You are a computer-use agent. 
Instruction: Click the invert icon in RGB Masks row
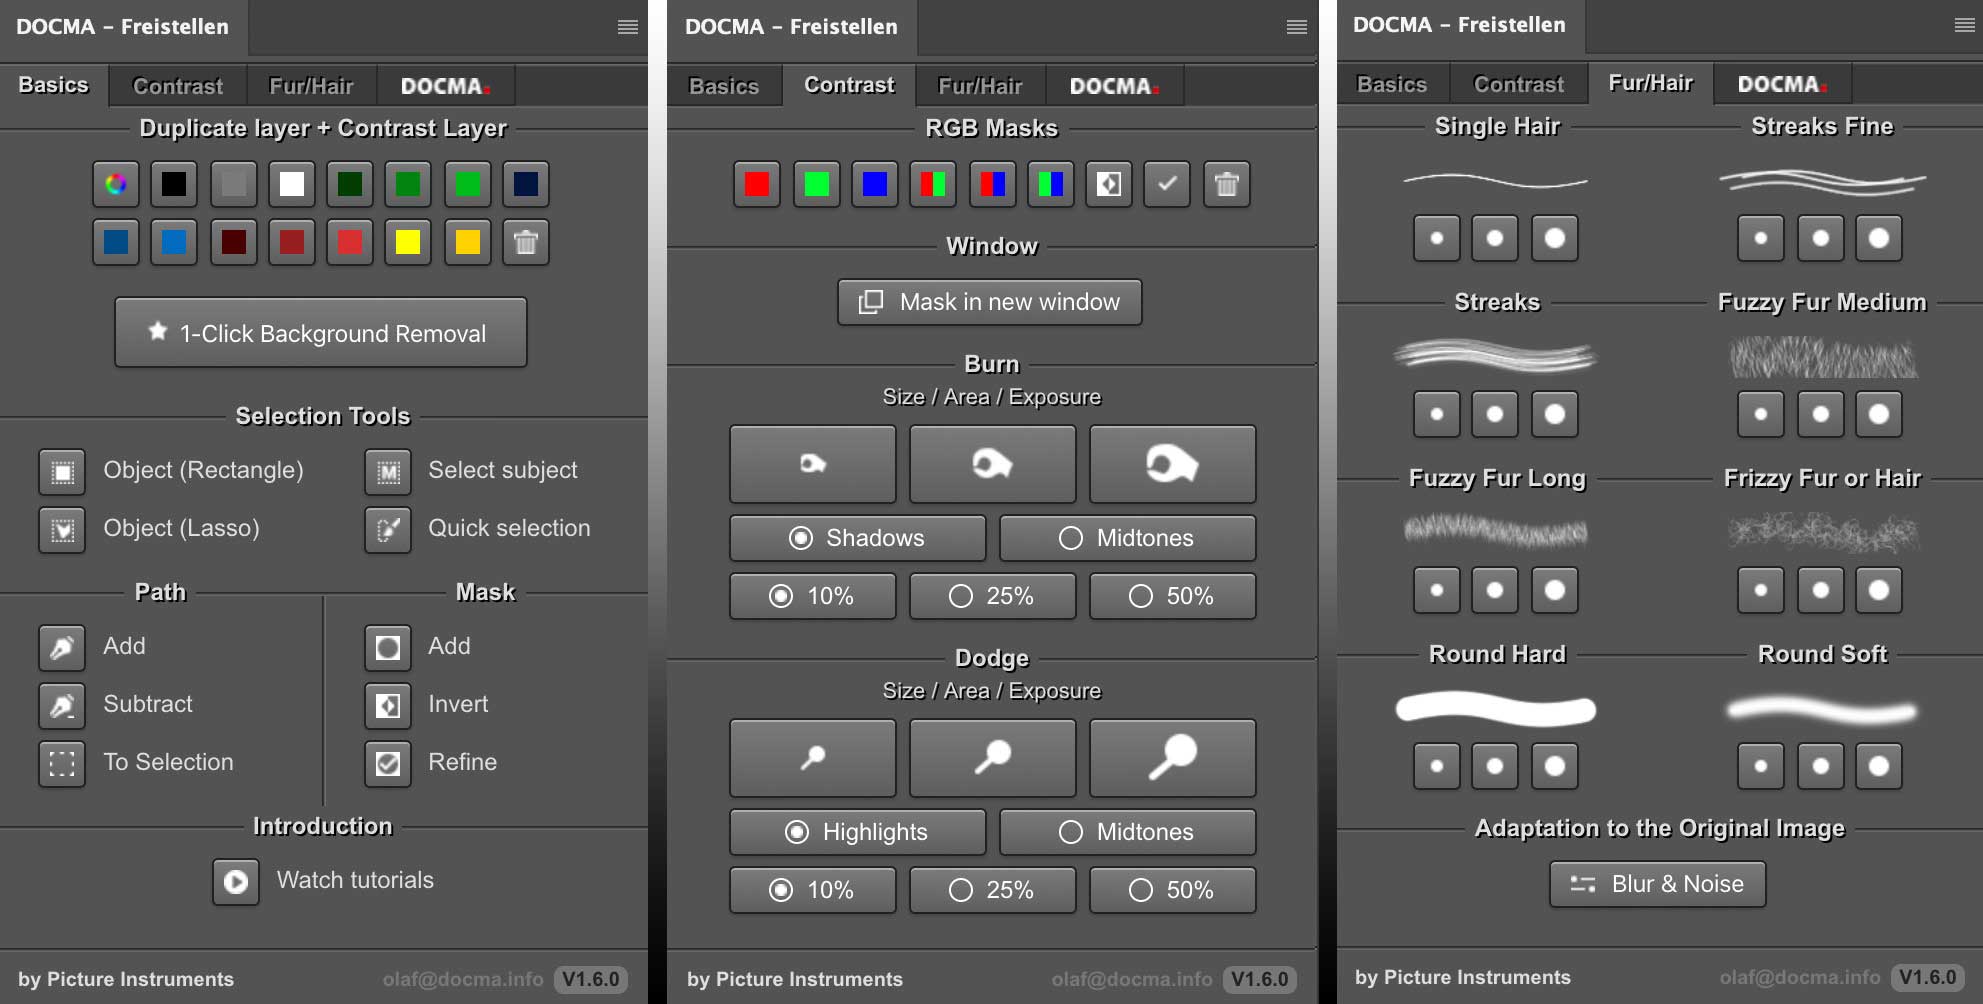pyautogui.click(x=1109, y=184)
